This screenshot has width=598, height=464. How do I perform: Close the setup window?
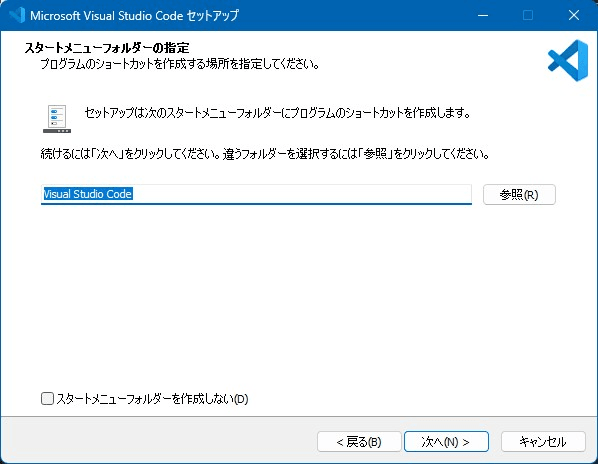click(574, 15)
